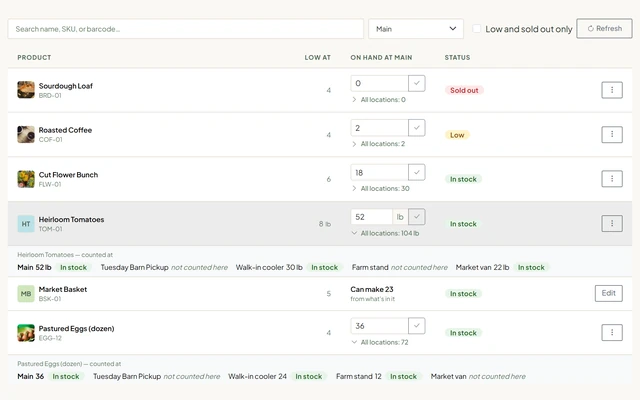Click the SKU text COF-01

pos(51,140)
